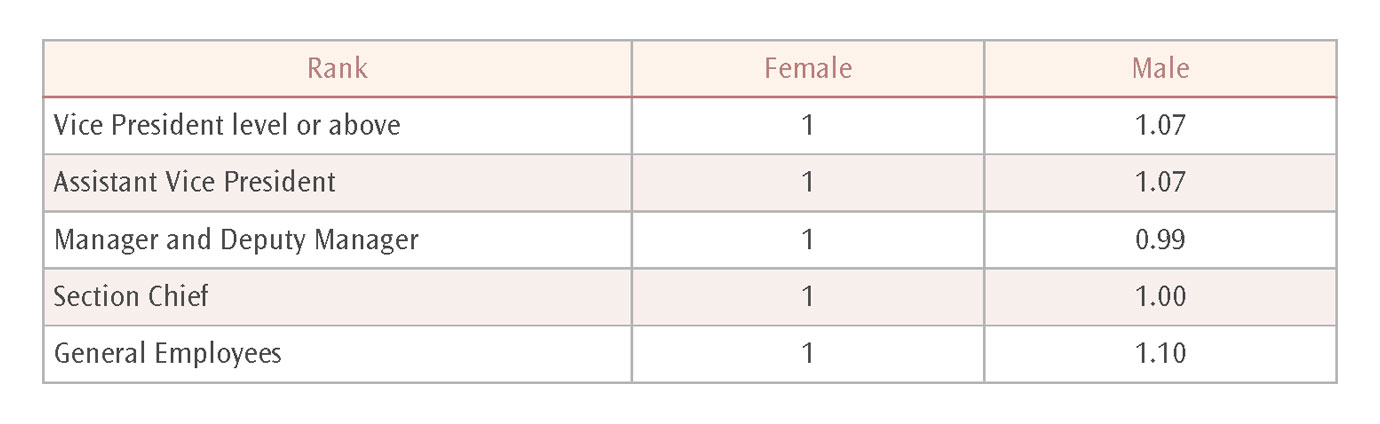The height and width of the screenshot is (424, 1380).
Task: Click Female value for Vice President level row
Action: pyautogui.click(x=807, y=125)
